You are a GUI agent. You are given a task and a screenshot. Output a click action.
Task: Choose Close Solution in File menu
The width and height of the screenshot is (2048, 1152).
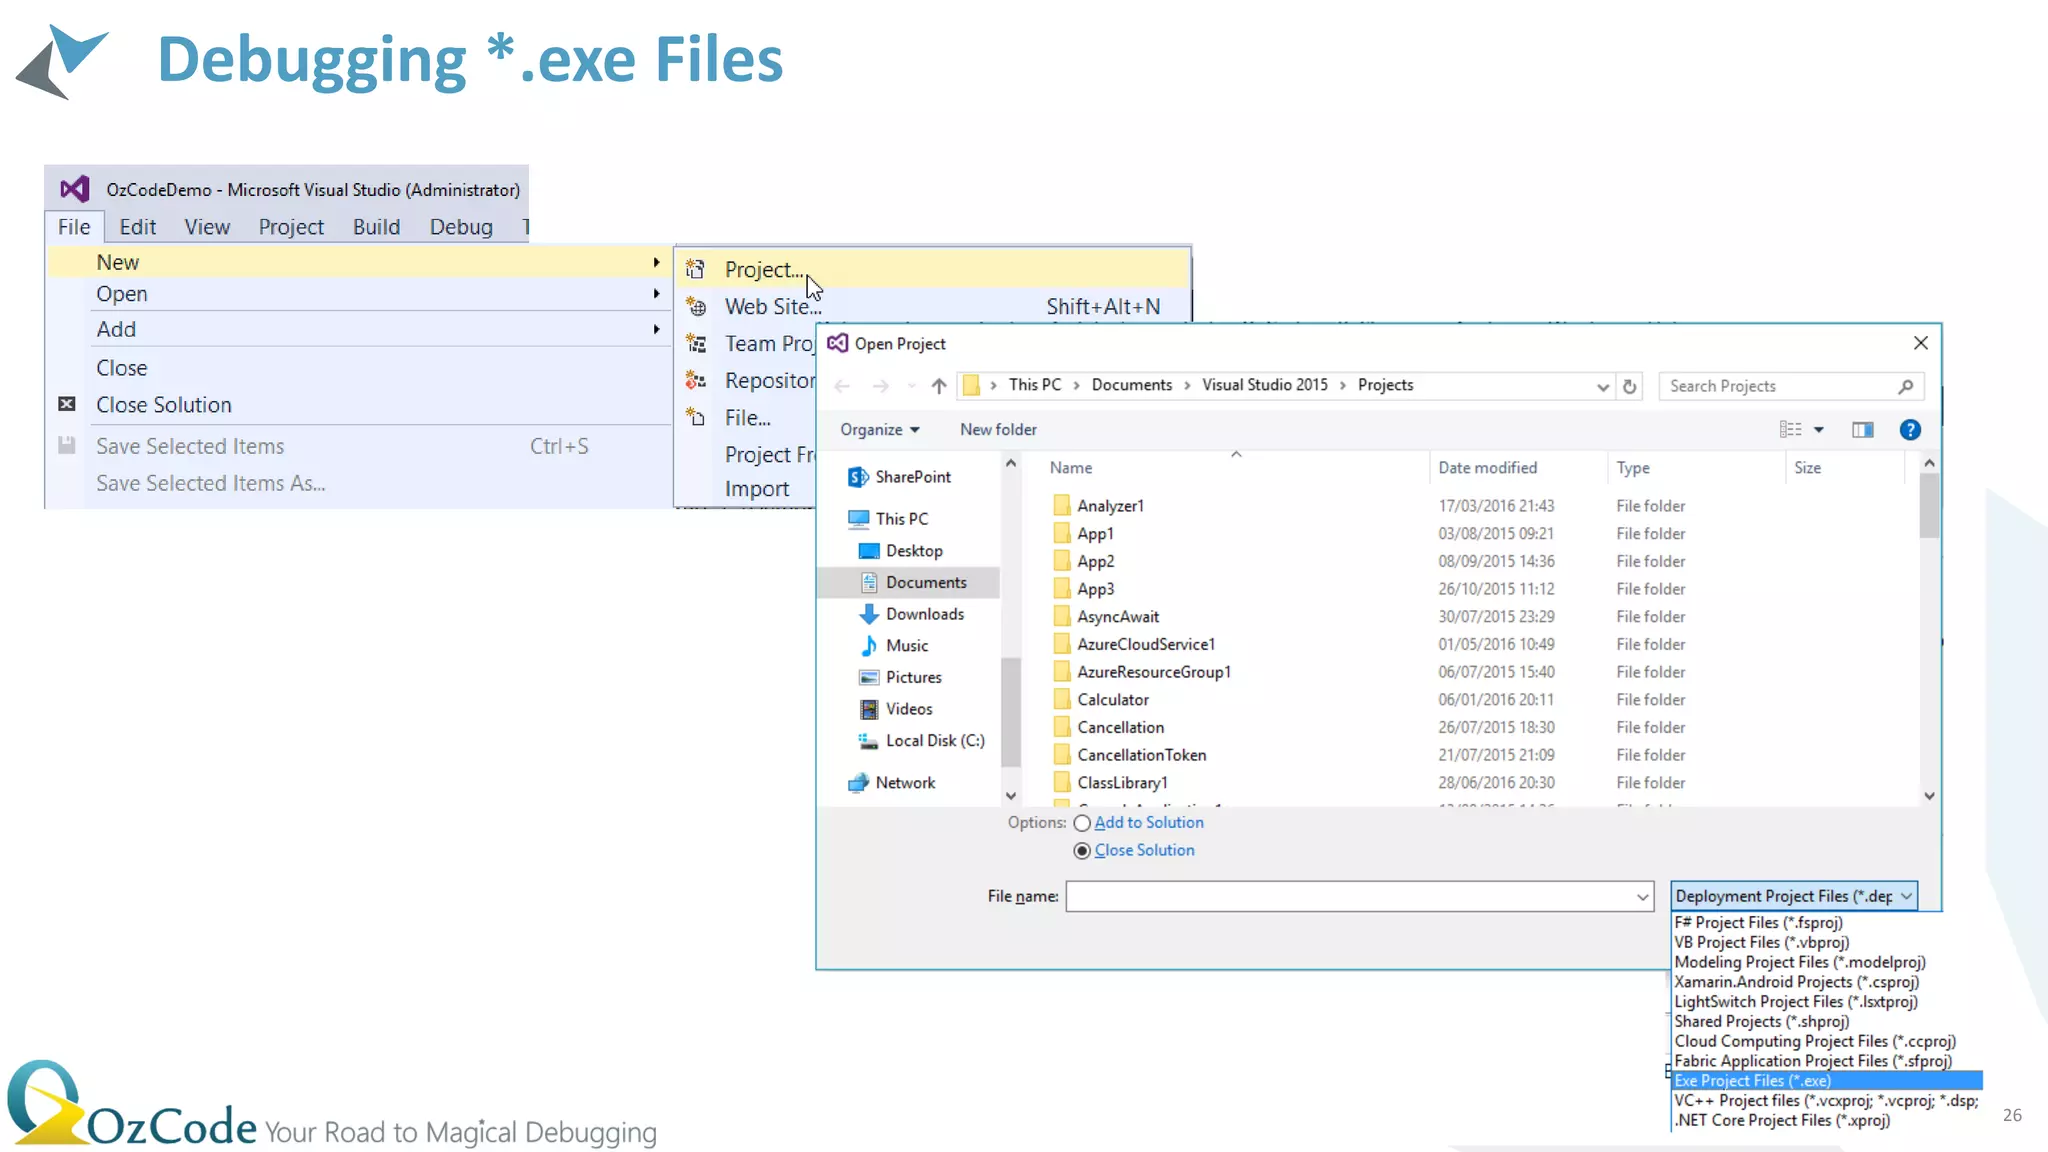[164, 405]
